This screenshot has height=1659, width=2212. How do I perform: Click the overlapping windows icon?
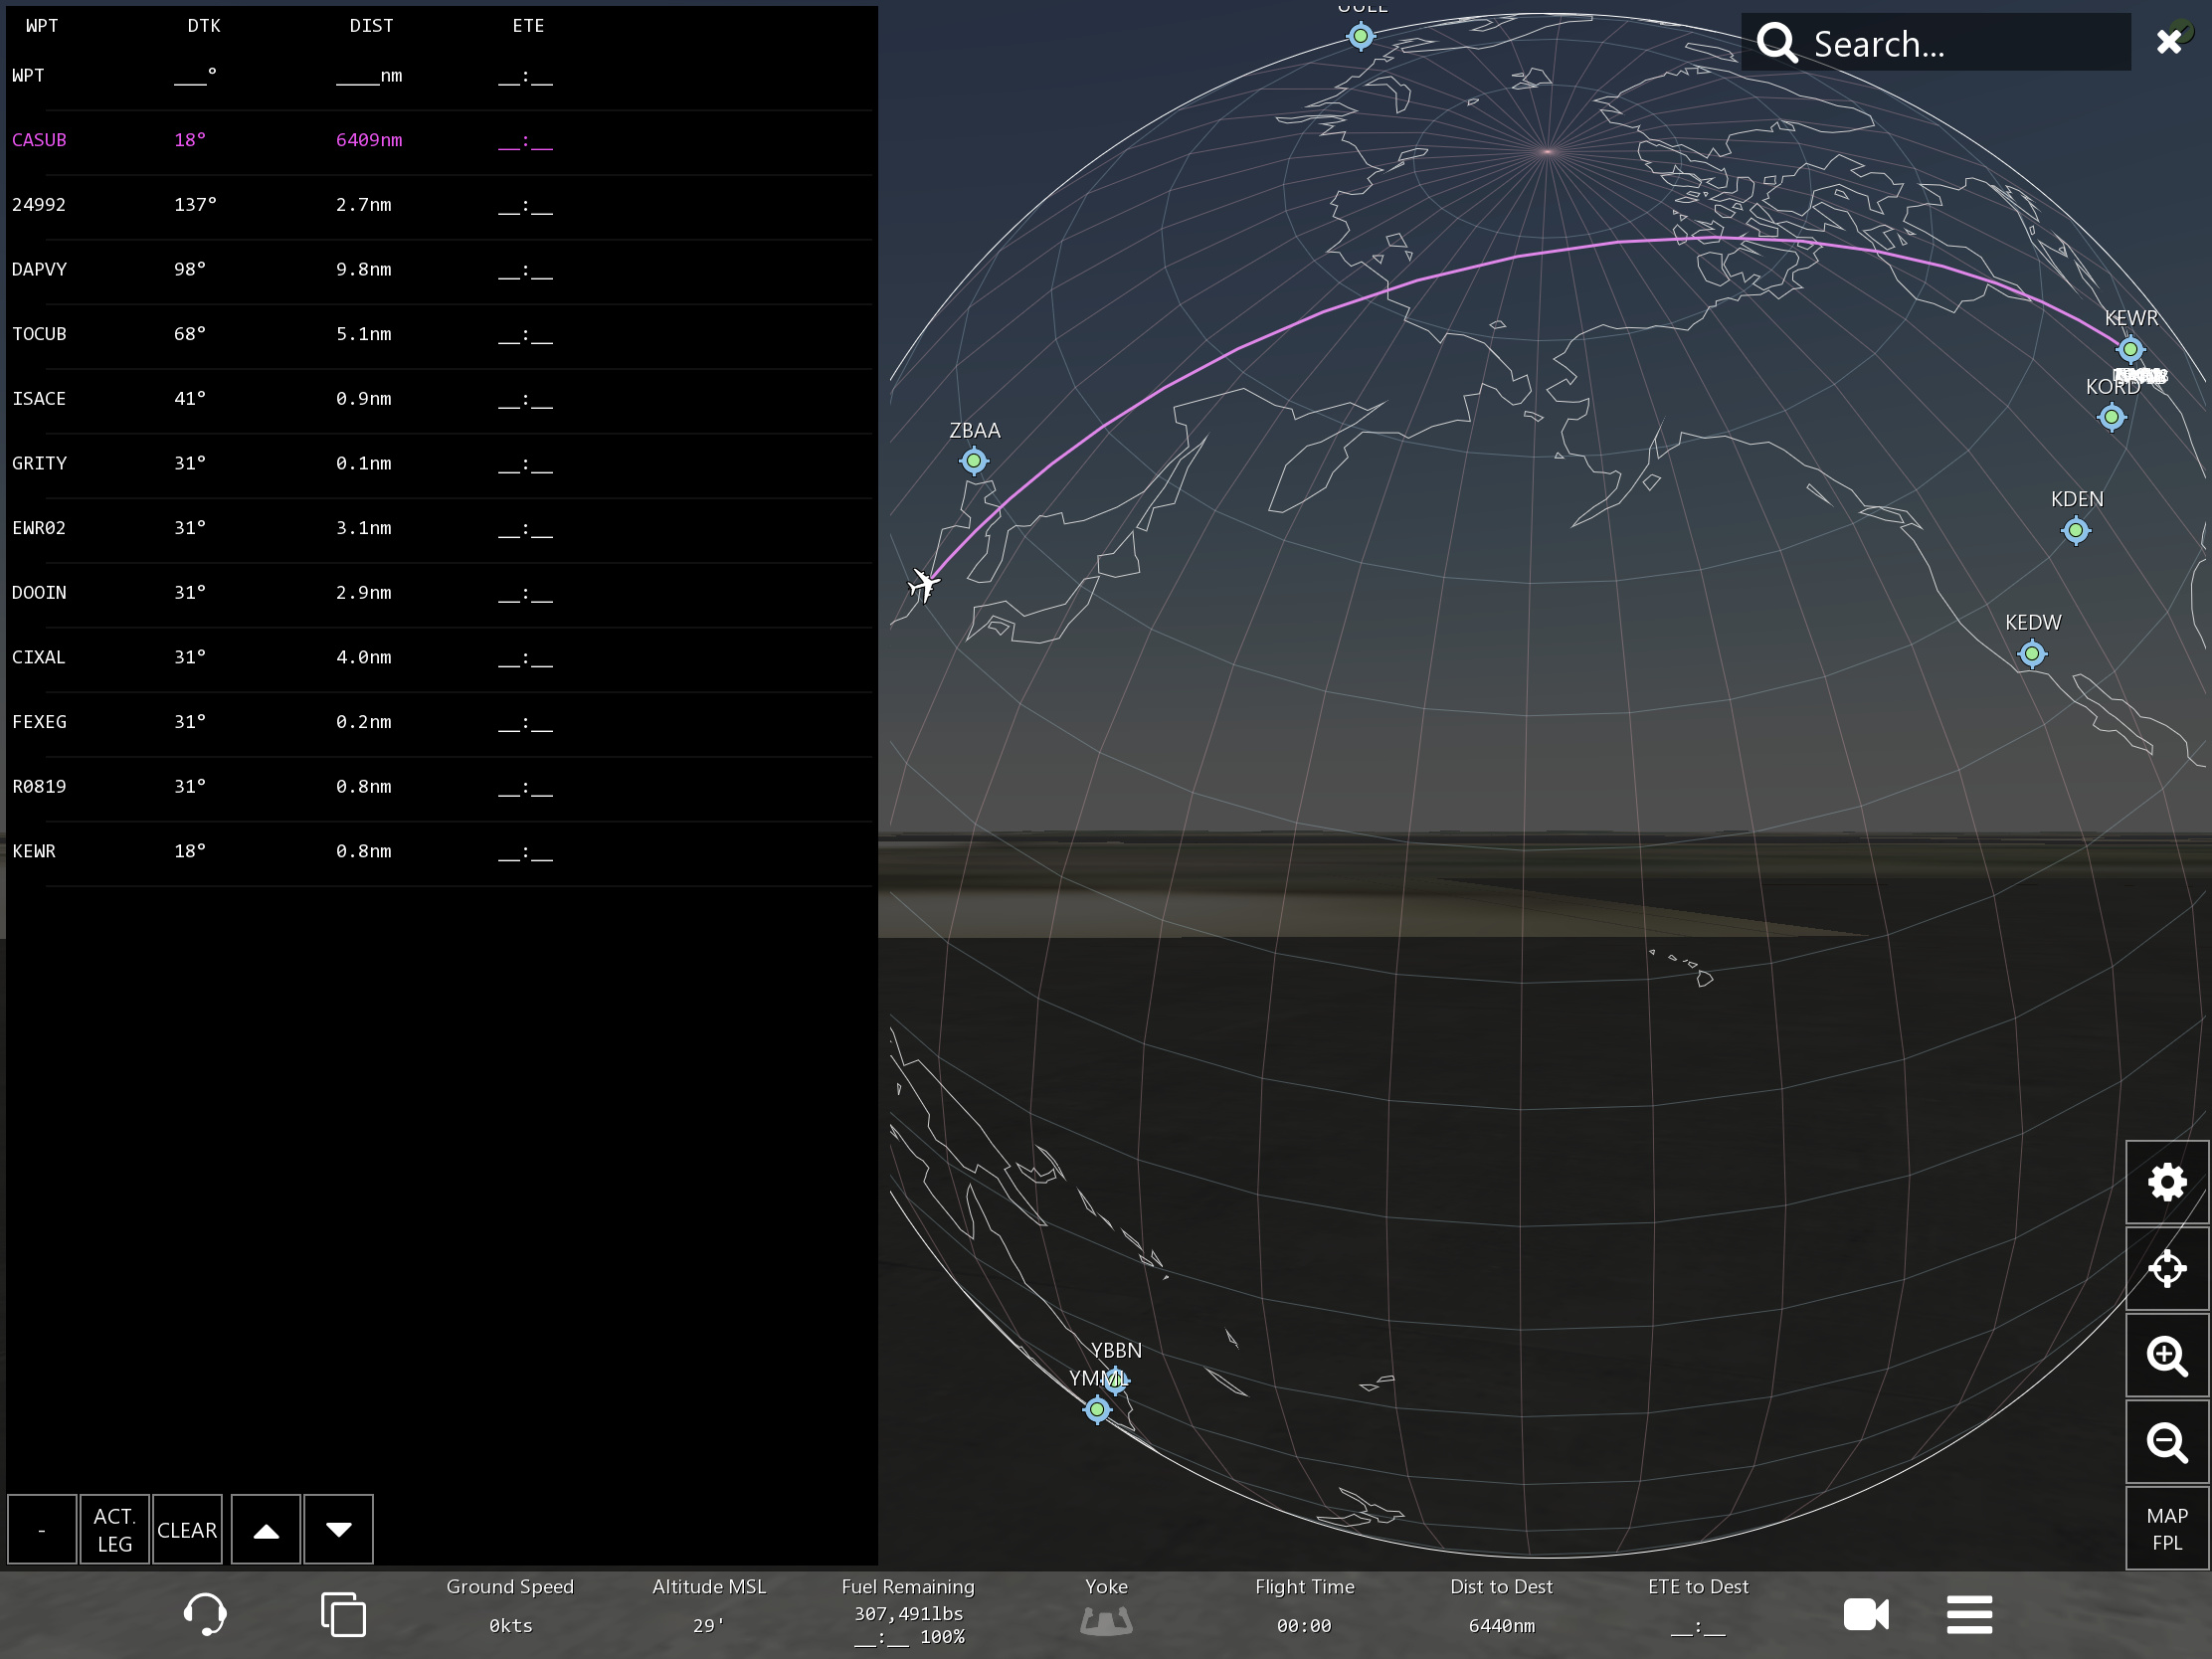[x=343, y=1614]
